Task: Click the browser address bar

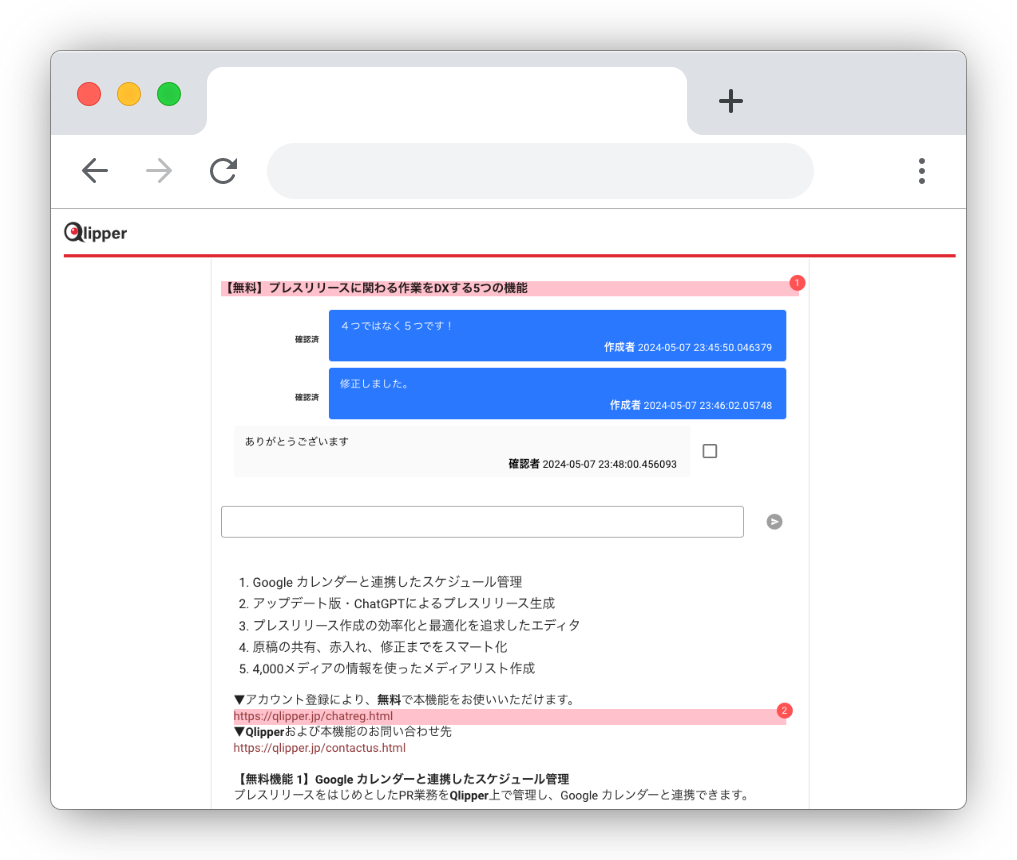Action: point(540,171)
